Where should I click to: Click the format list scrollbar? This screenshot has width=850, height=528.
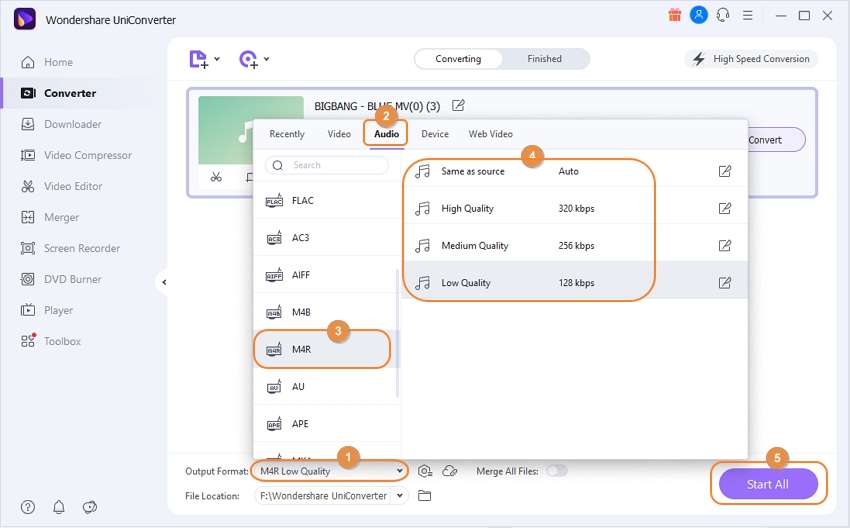(397, 333)
